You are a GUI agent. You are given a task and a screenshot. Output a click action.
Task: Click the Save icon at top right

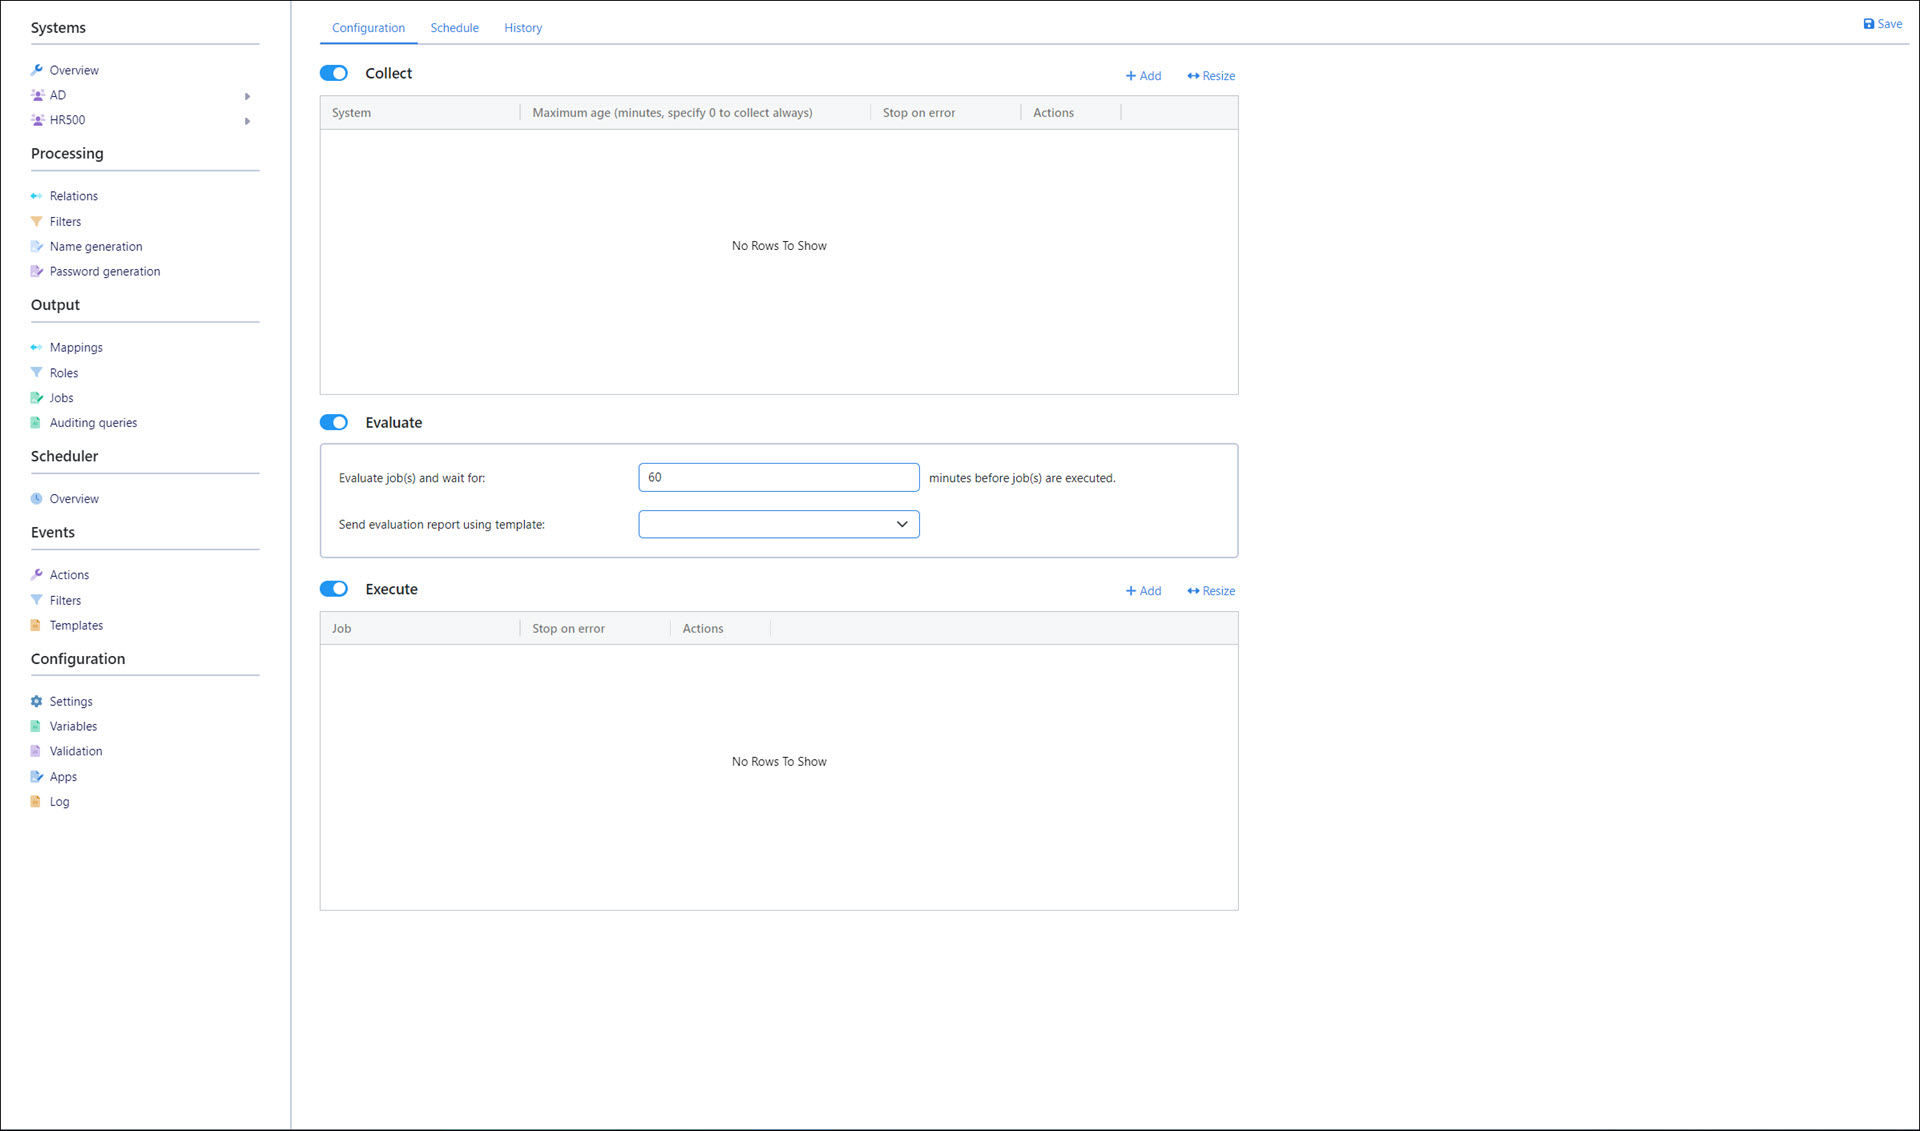tap(1868, 24)
